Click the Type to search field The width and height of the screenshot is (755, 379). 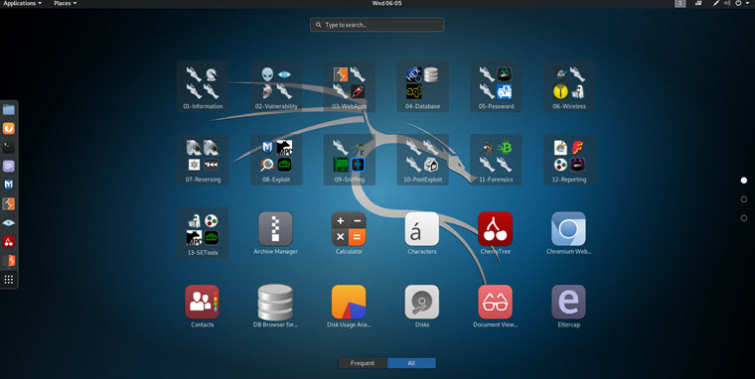[x=377, y=25]
